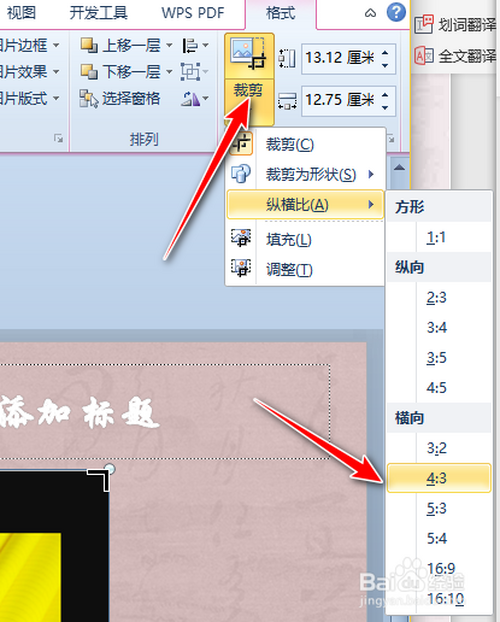Expand the picture layout dropdown arrow
Viewport: 500px width, 622px height.
point(56,98)
